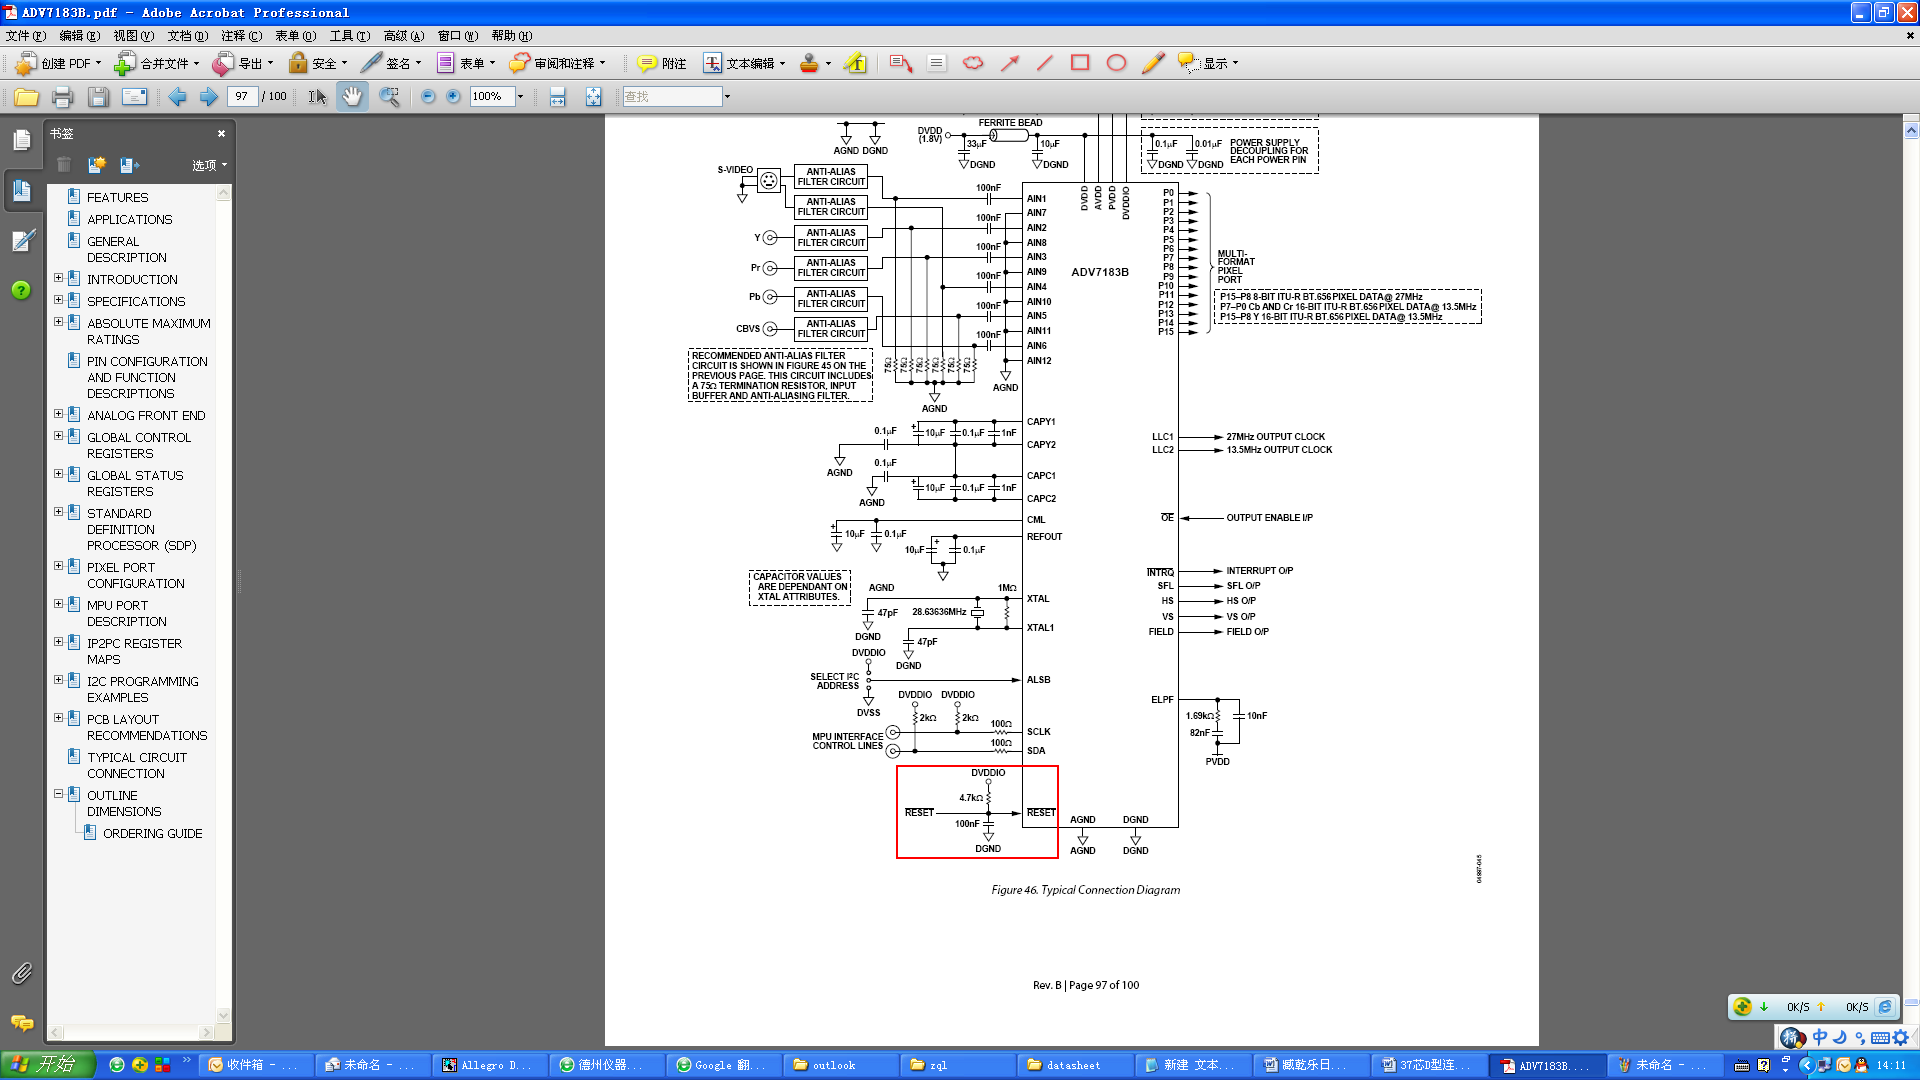Click the Save floppy disk icon
The height and width of the screenshot is (1080, 1920).
[x=98, y=97]
